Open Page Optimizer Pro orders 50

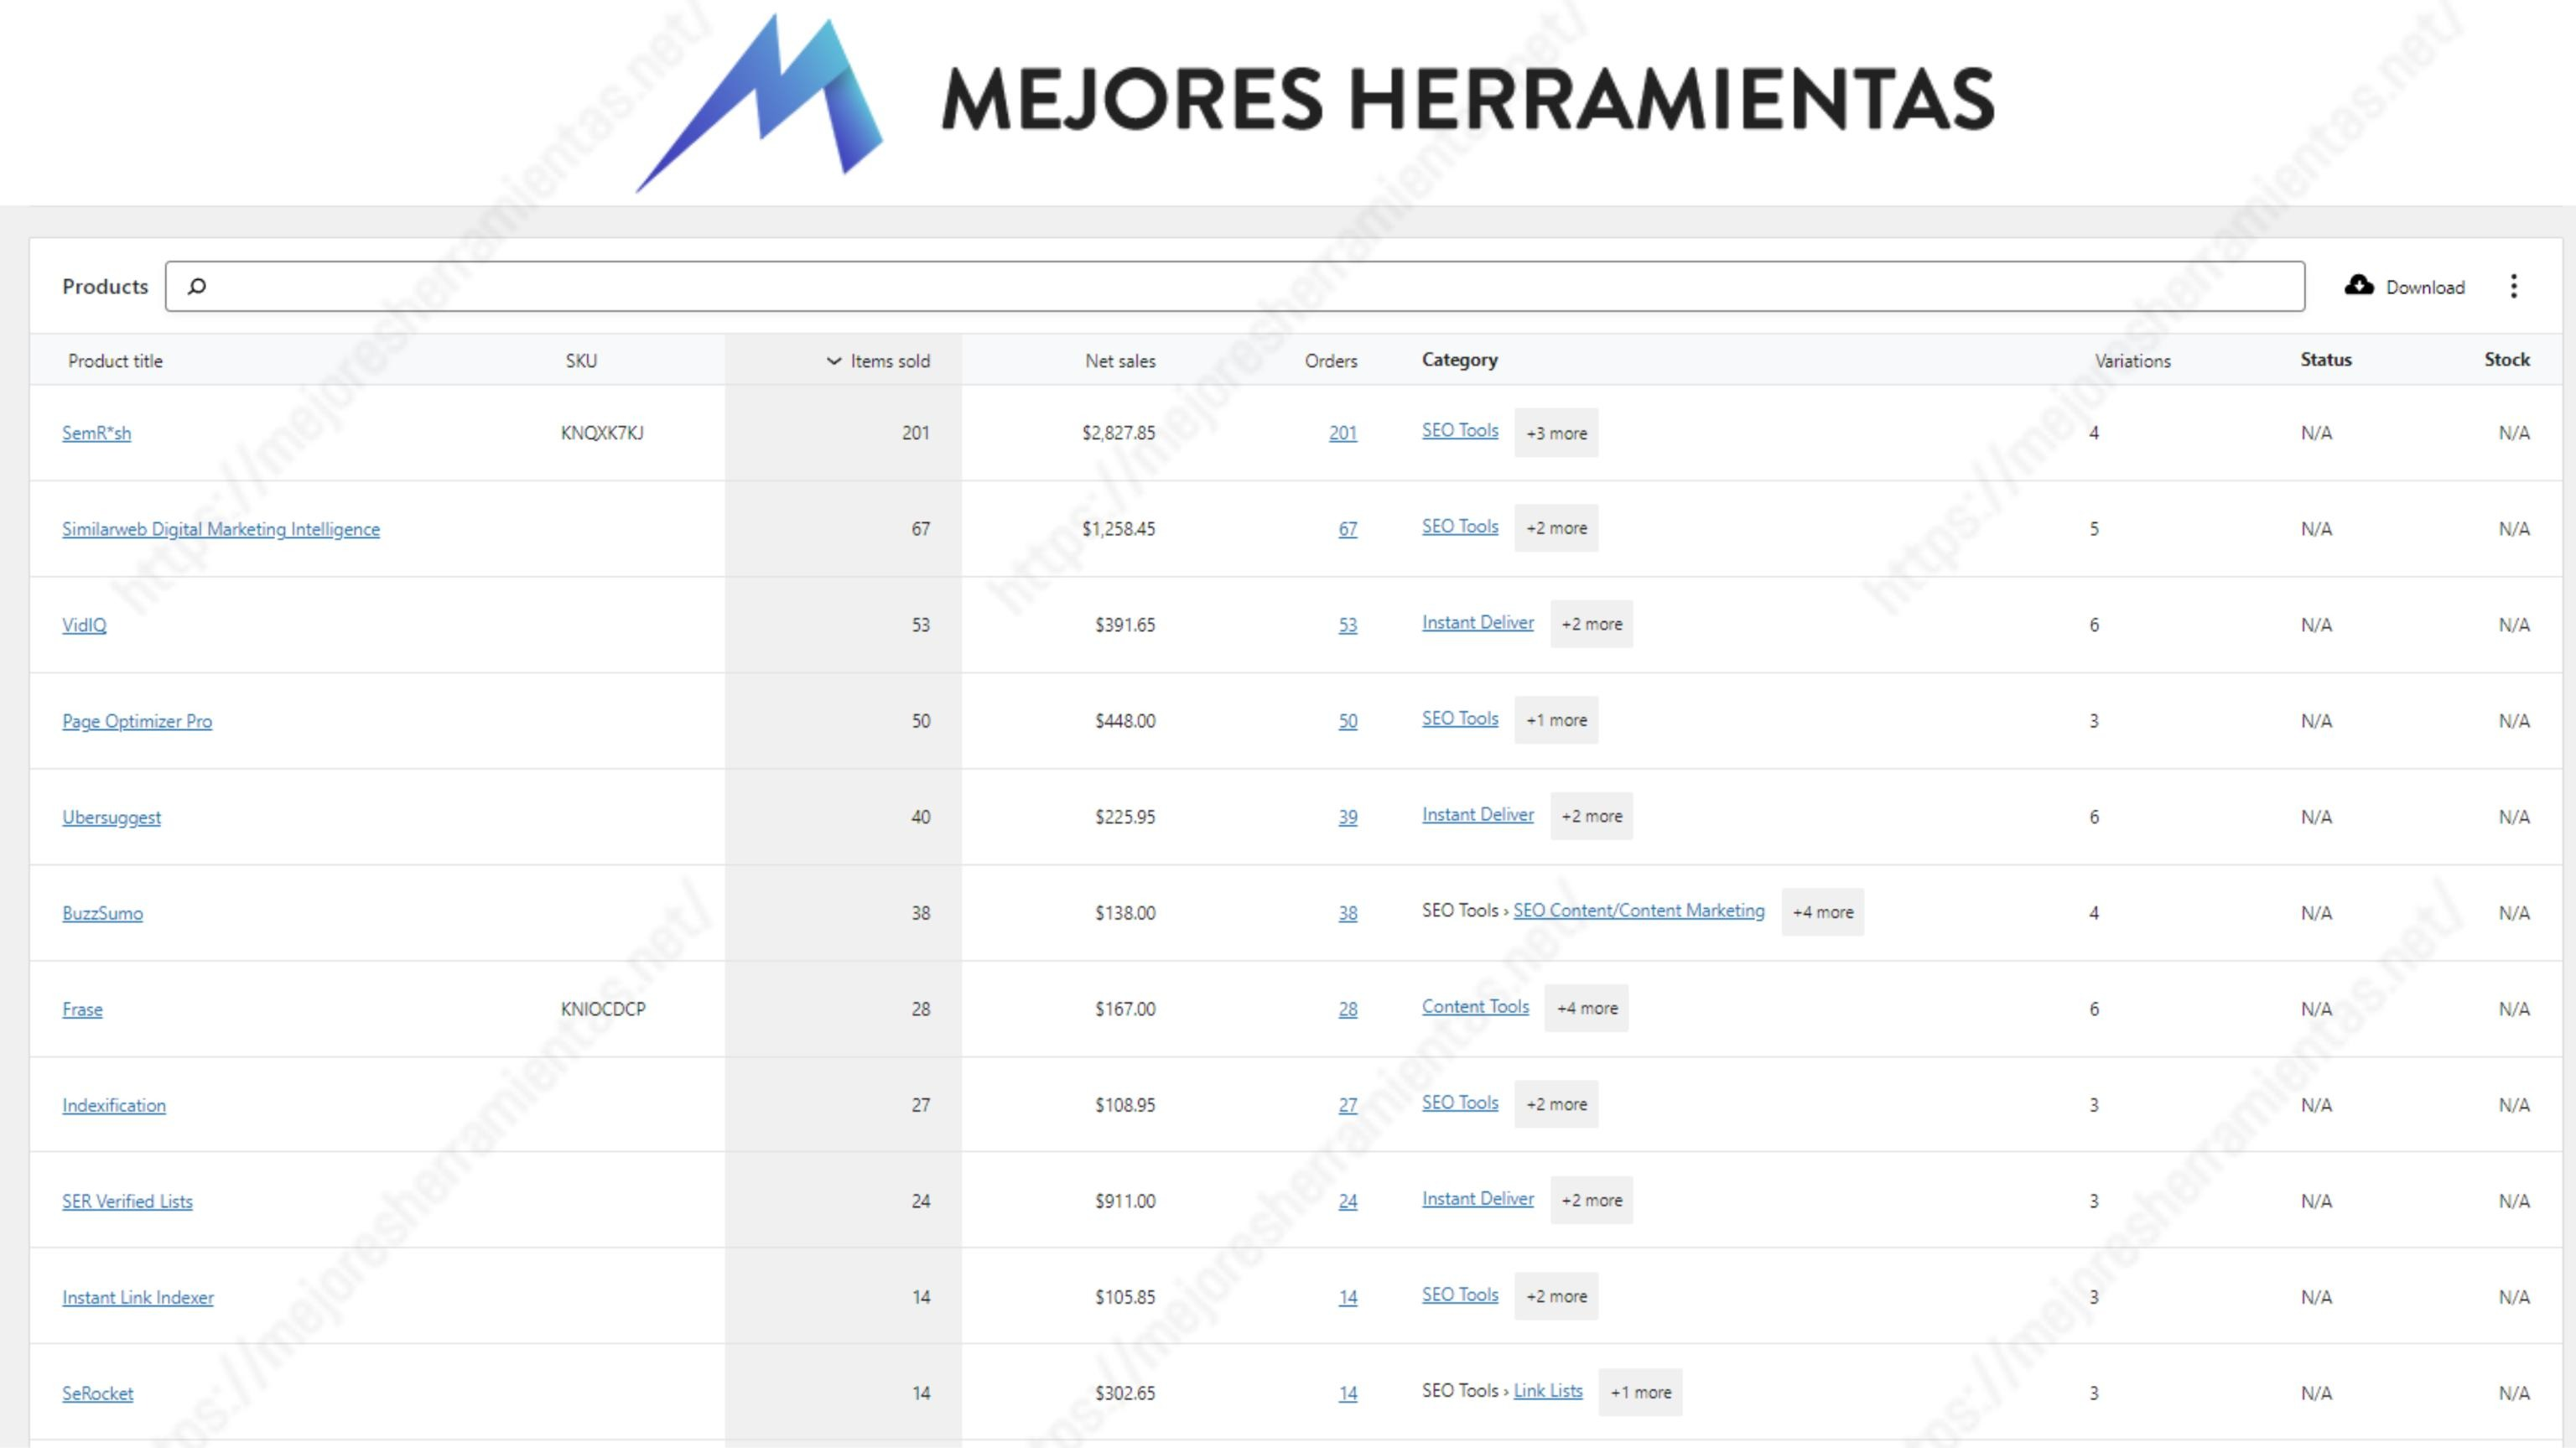(x=1348, y=721)
